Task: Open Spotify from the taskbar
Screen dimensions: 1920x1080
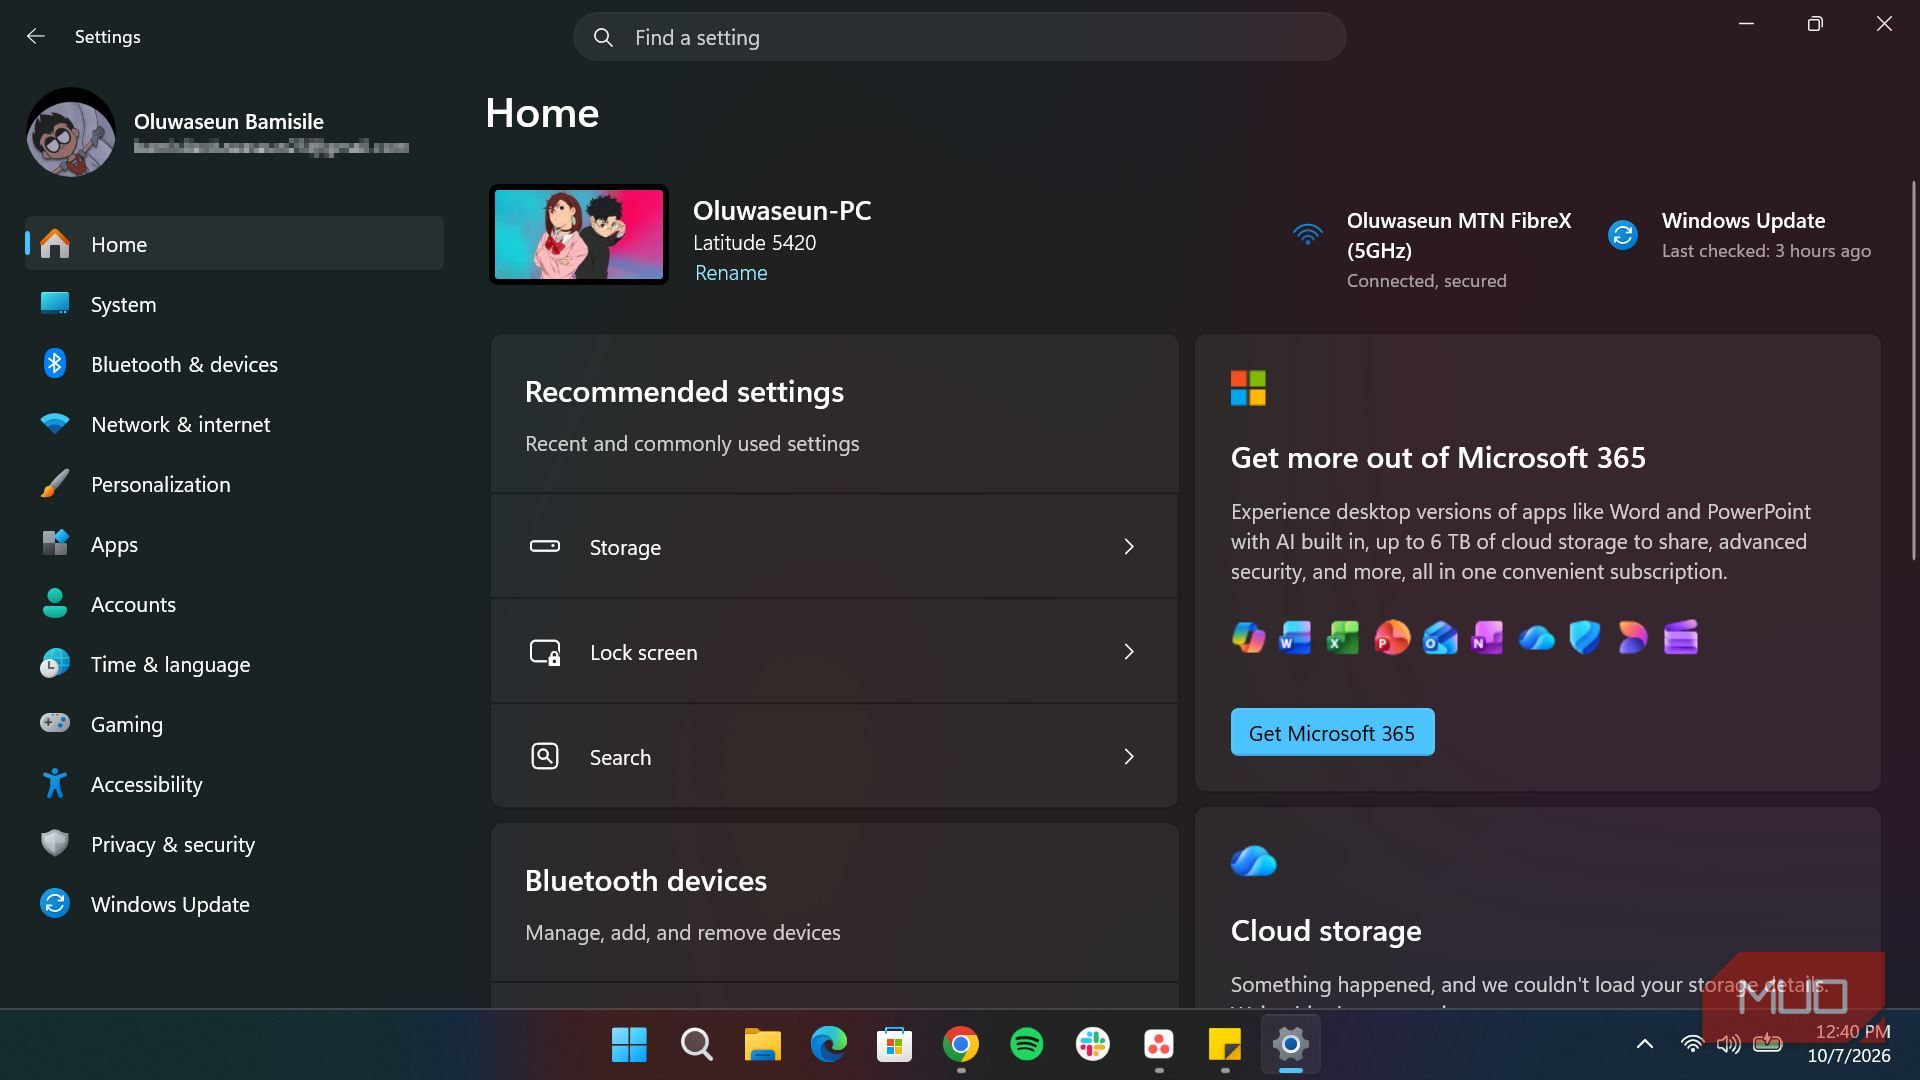Action: click(1027, 1044)
